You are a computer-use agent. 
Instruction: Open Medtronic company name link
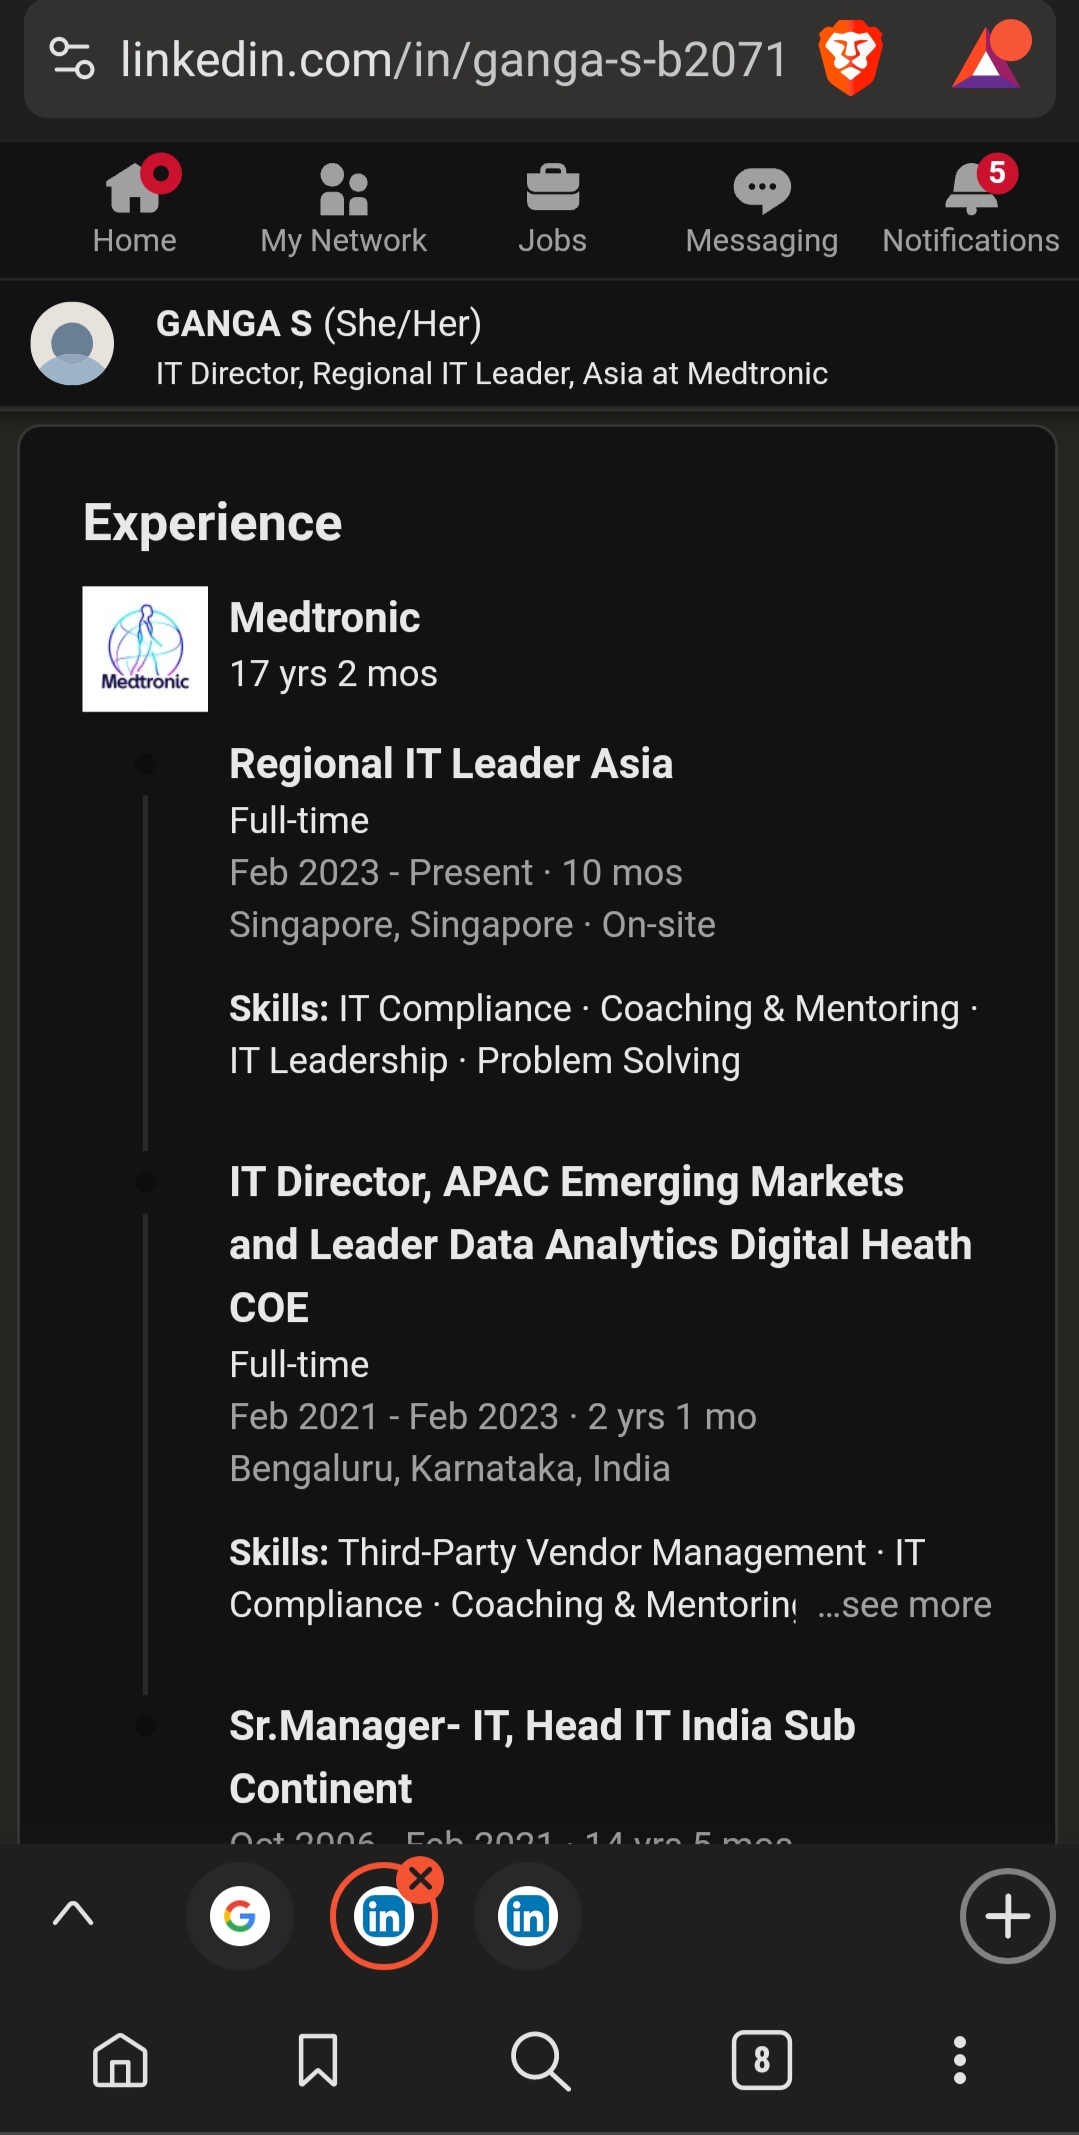325,618
